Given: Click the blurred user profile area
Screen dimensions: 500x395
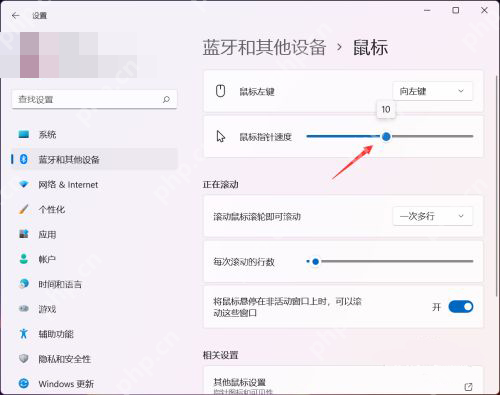Looking at the screenshot, I should point(68,55).
